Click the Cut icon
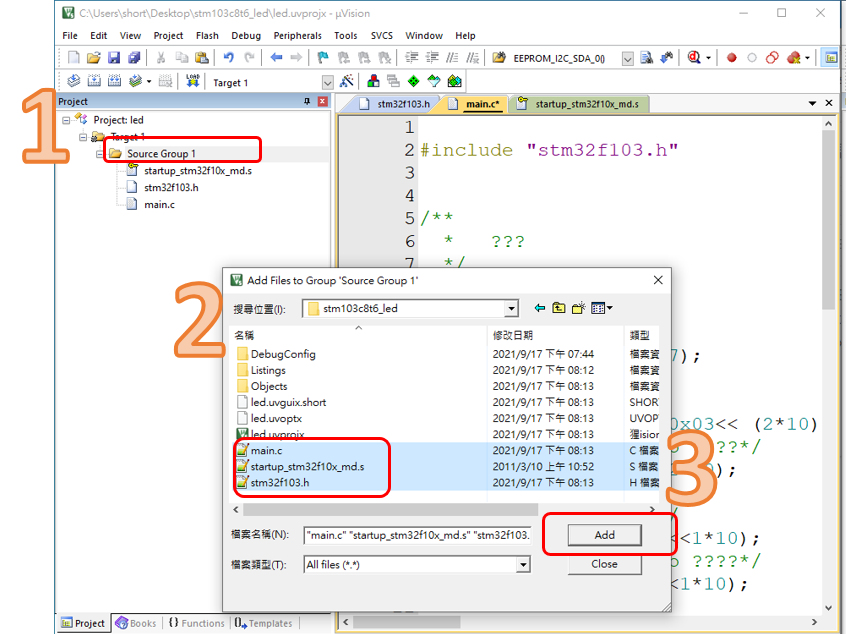The height and width of the screenshot is (634, 846). click(160, 58)
